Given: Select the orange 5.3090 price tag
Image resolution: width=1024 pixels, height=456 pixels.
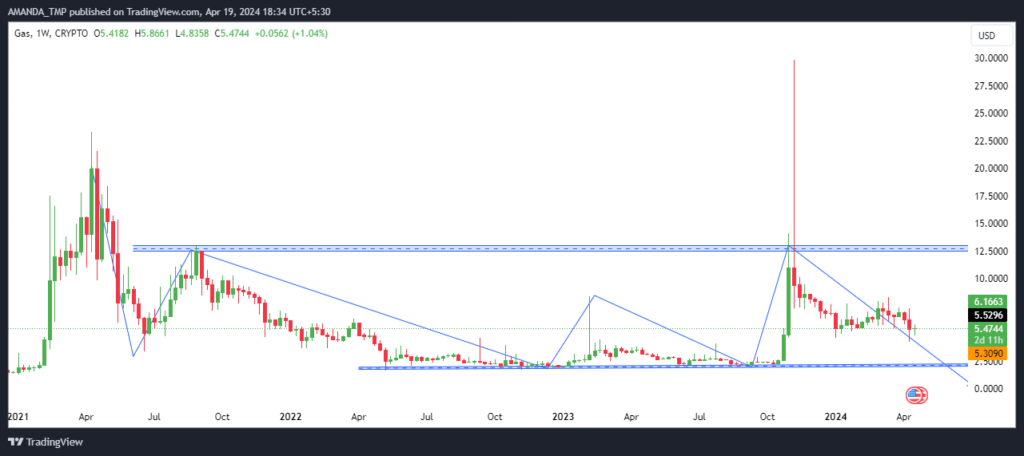Looking at the screenshot, I should 988,353.
